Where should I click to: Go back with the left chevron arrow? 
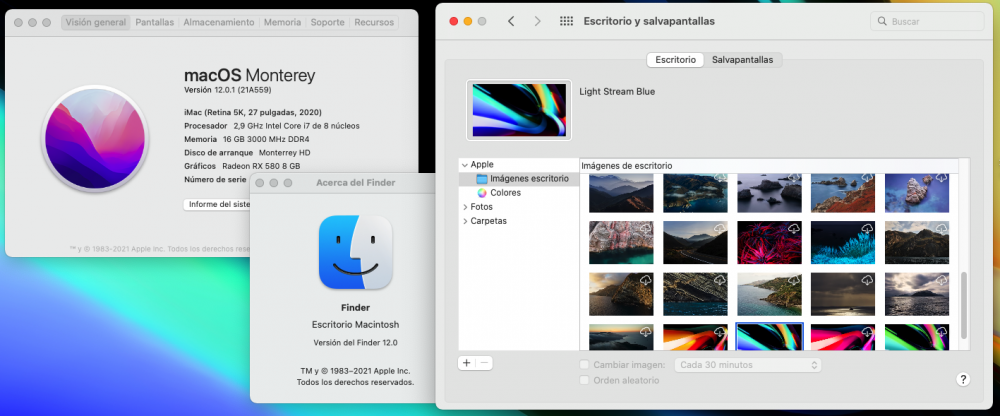click(x=511, y=21)
